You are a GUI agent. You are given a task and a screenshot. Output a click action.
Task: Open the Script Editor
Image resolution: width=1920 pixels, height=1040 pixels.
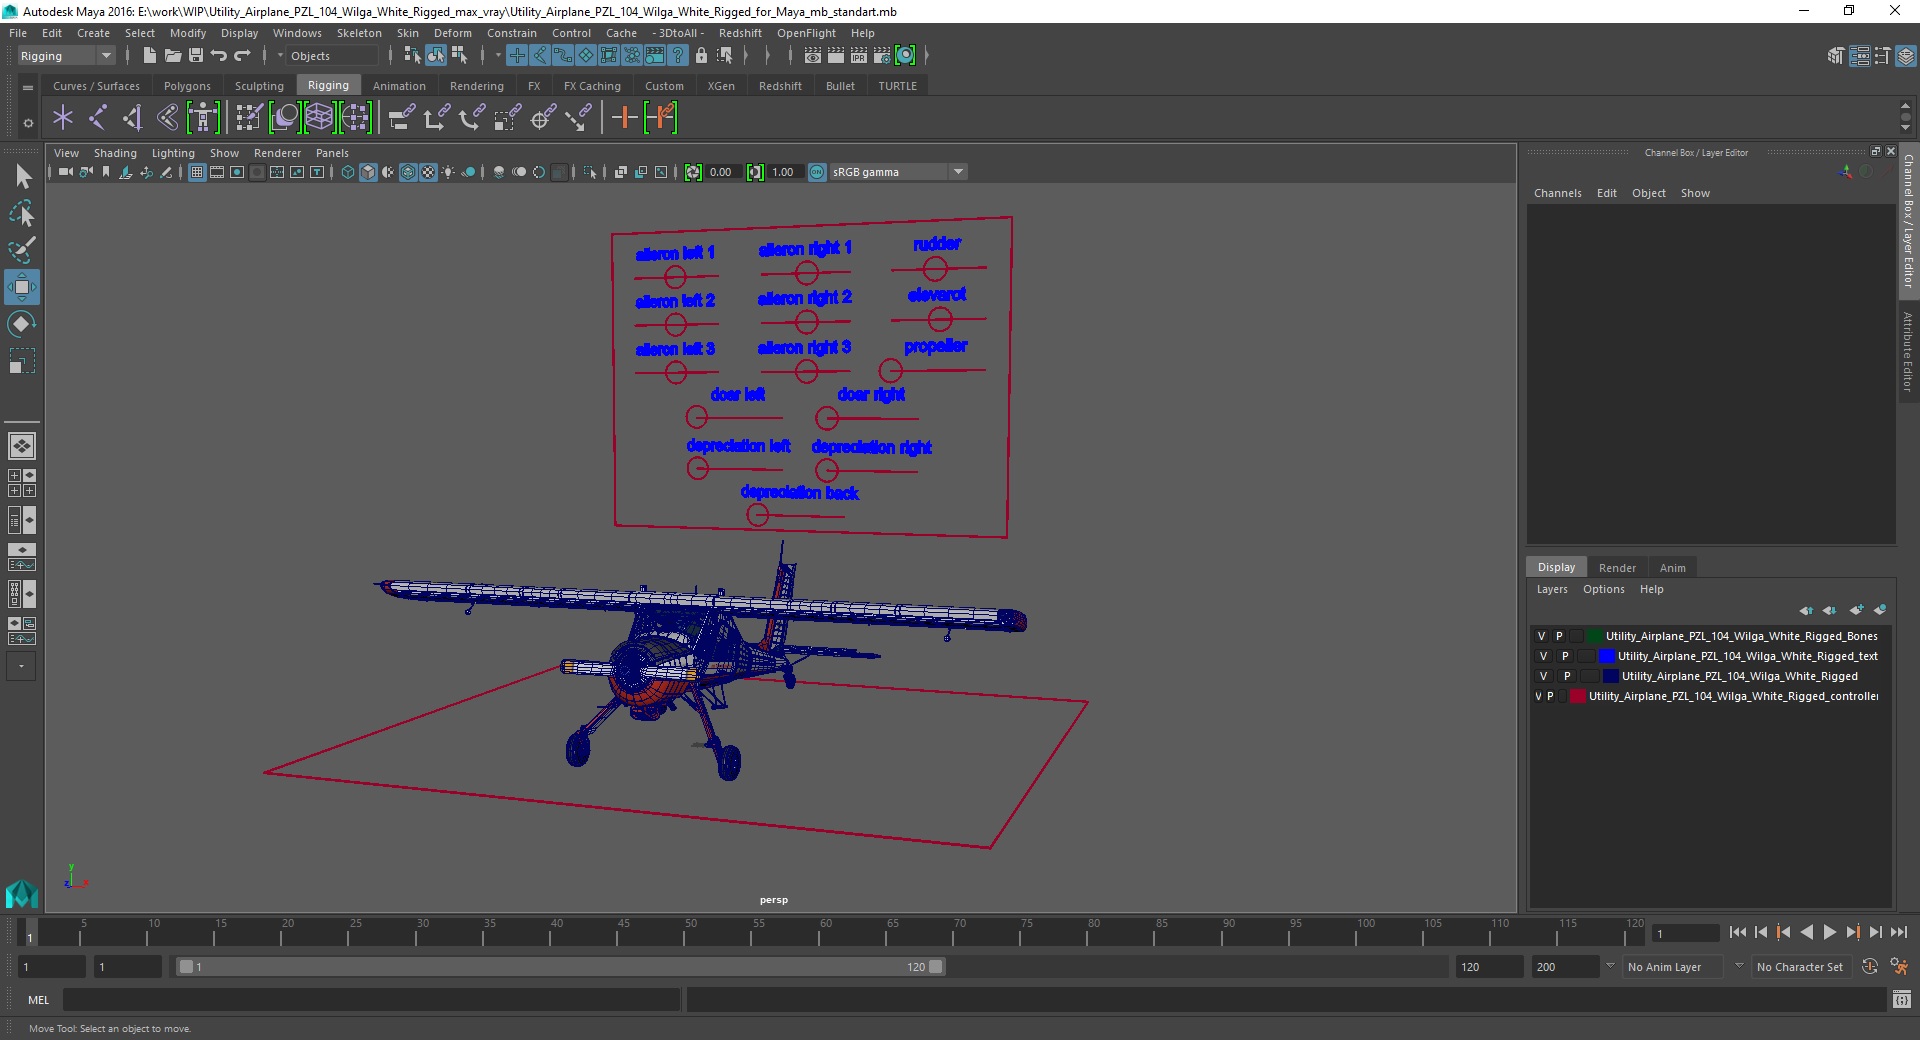[x=1901, y=1000]
